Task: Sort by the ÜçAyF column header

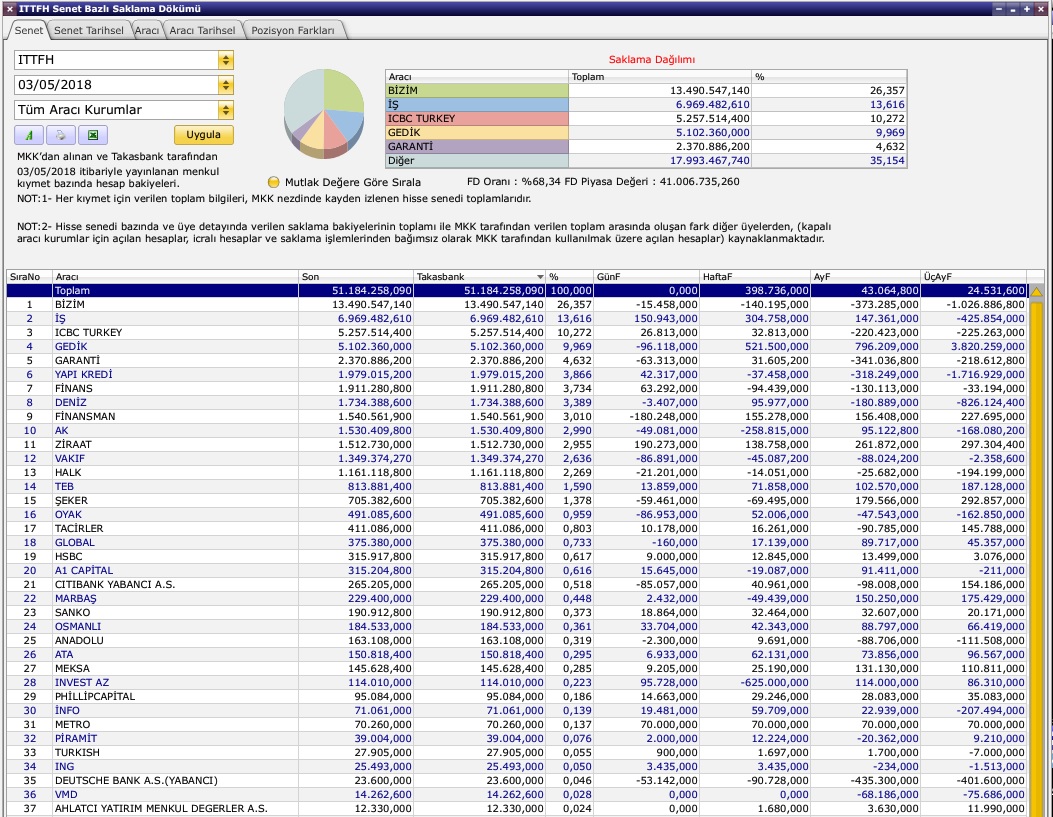Action: click(973, 277)
